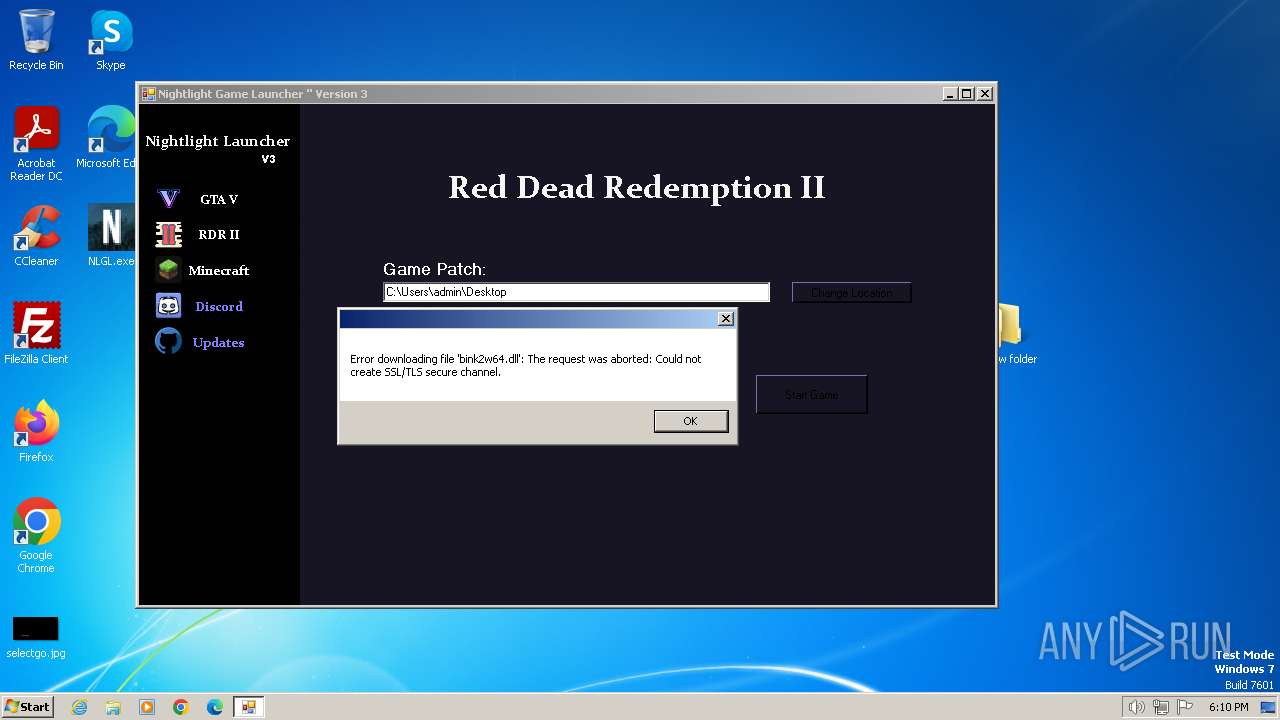Click the Red Dead Redemption II heading
The height and width of the screenshot is (720, 1280).
(x=636, y=187)
